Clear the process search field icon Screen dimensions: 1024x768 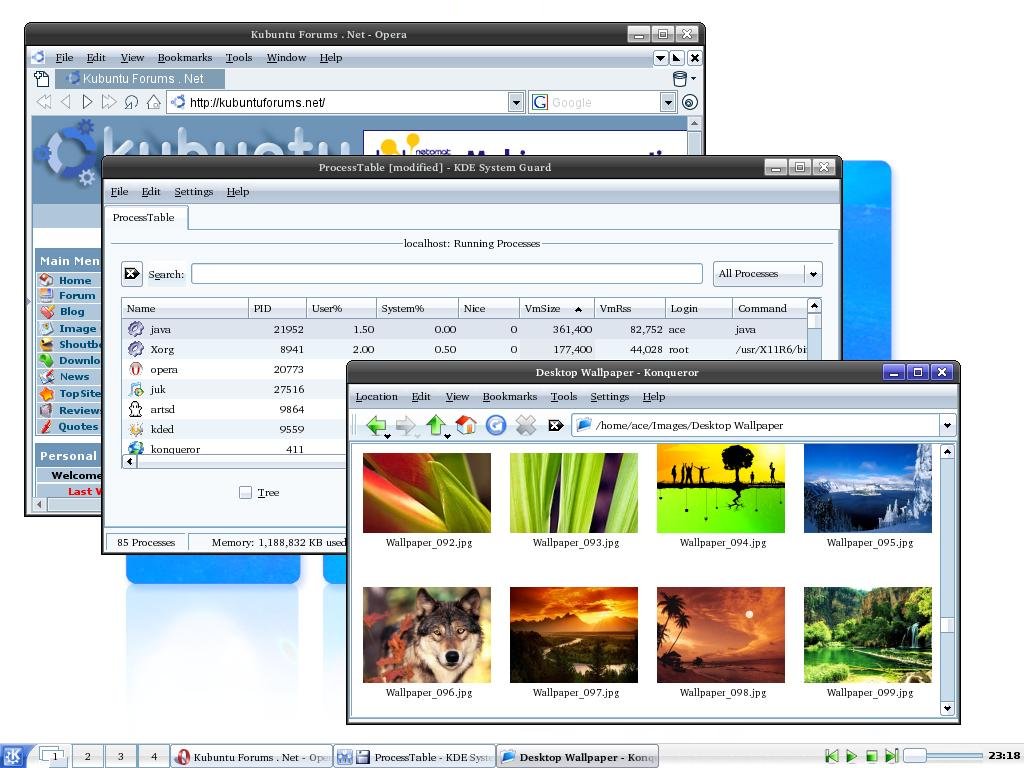[x=132, y=274]
